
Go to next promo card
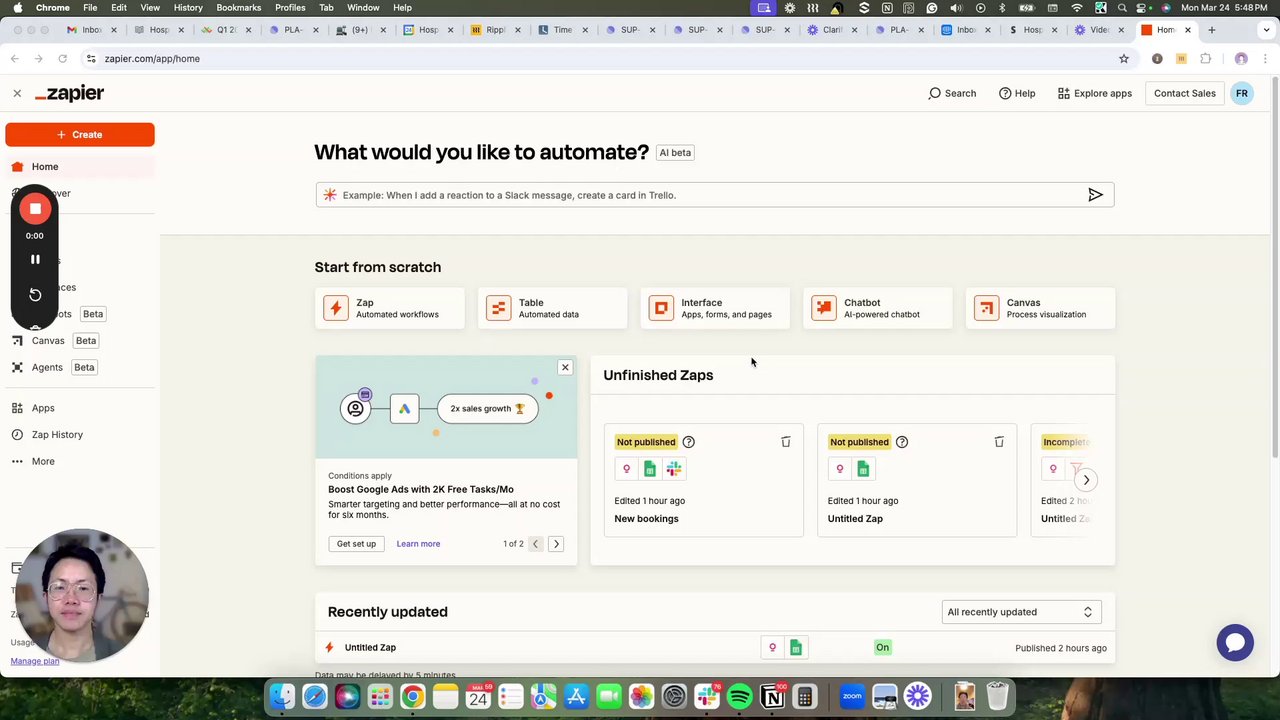click(x=556, y=544)
